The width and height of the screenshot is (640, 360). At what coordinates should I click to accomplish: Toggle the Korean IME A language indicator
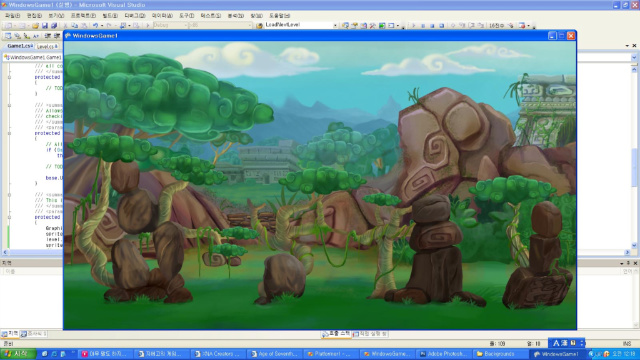tap(556, 343)
